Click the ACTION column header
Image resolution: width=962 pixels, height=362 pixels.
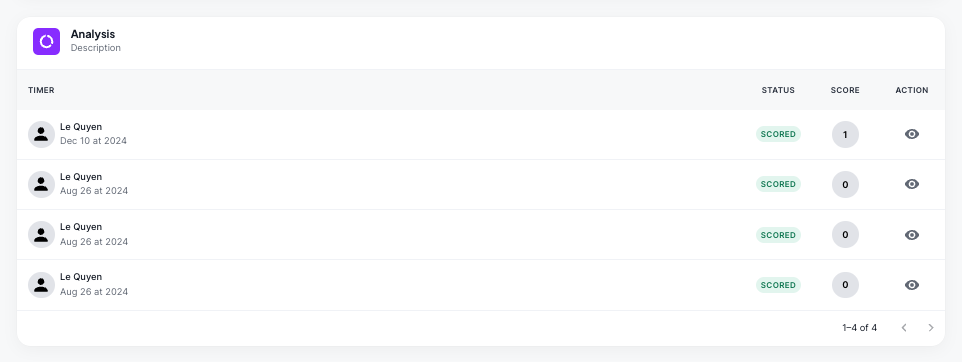[912, 90]
